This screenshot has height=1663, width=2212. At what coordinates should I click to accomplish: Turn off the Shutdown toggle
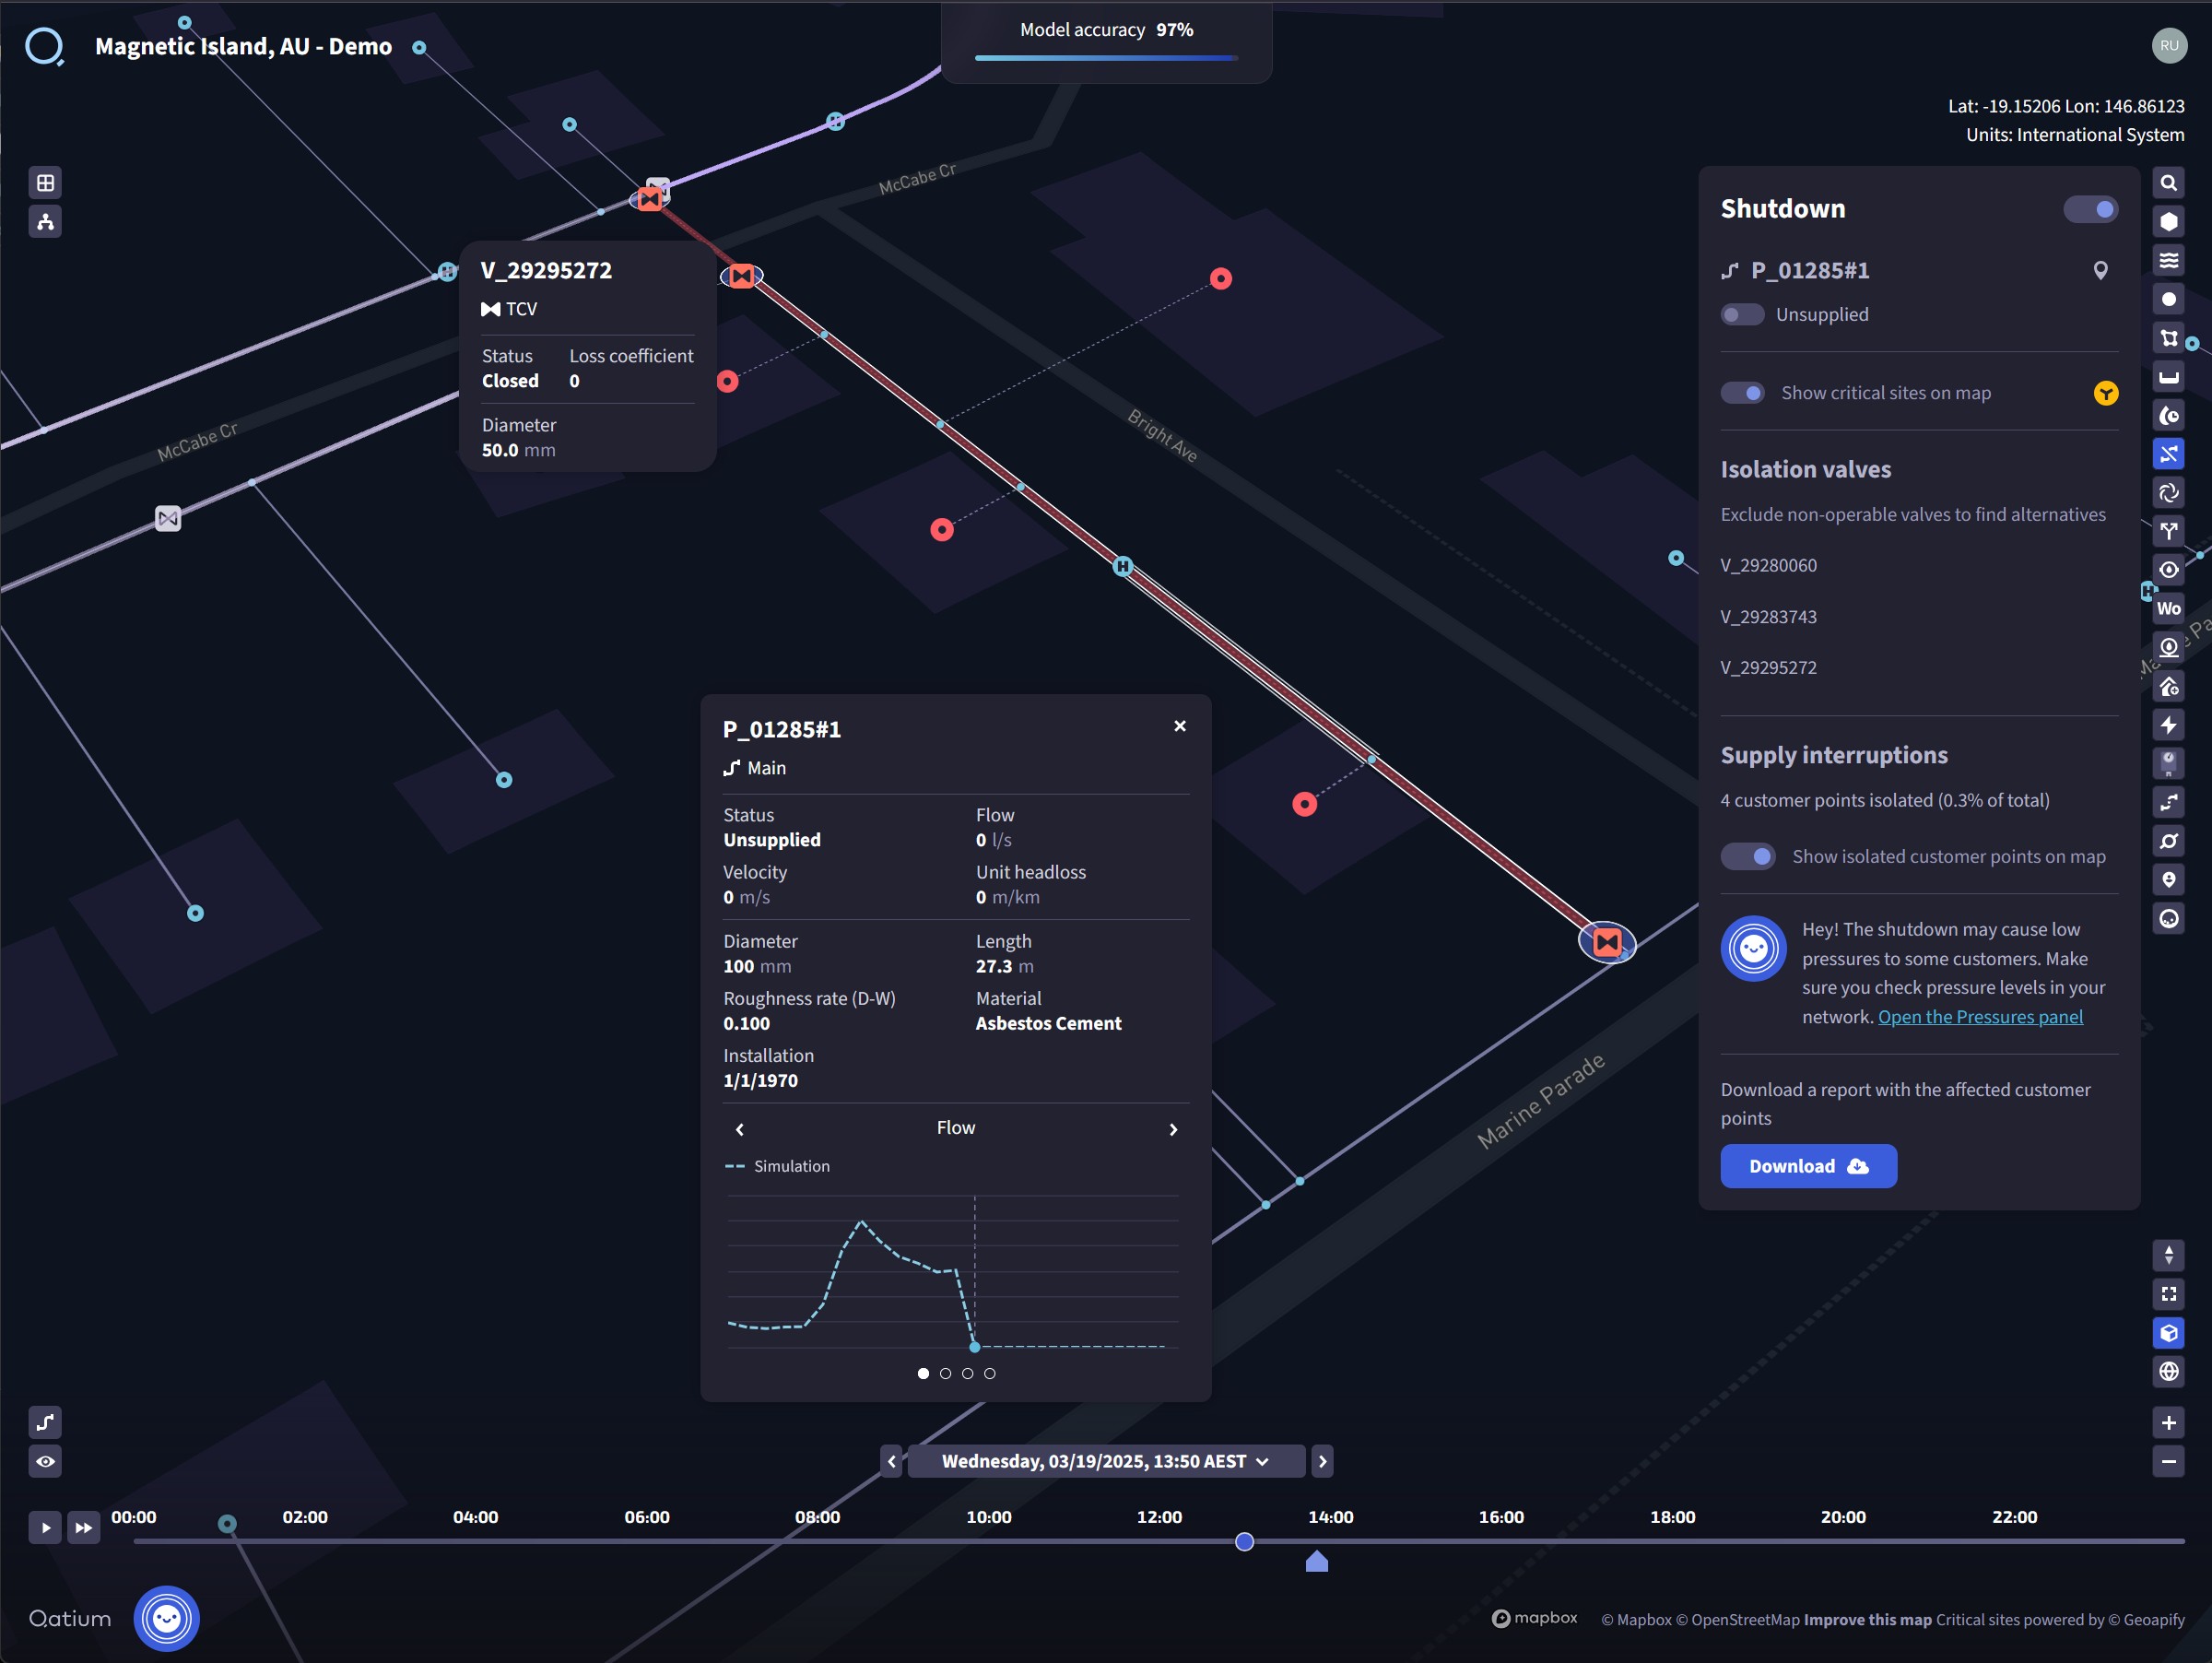(x=2090, y=209)
